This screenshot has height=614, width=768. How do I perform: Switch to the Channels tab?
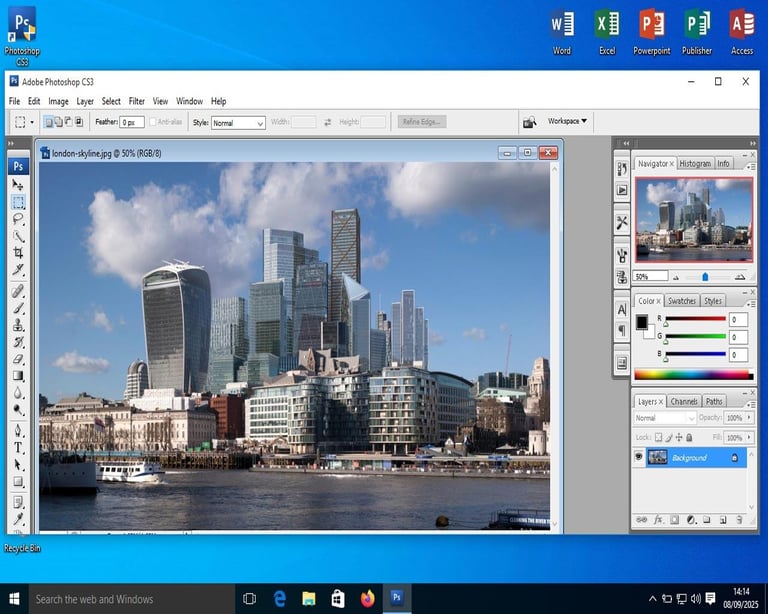[684, 401]
